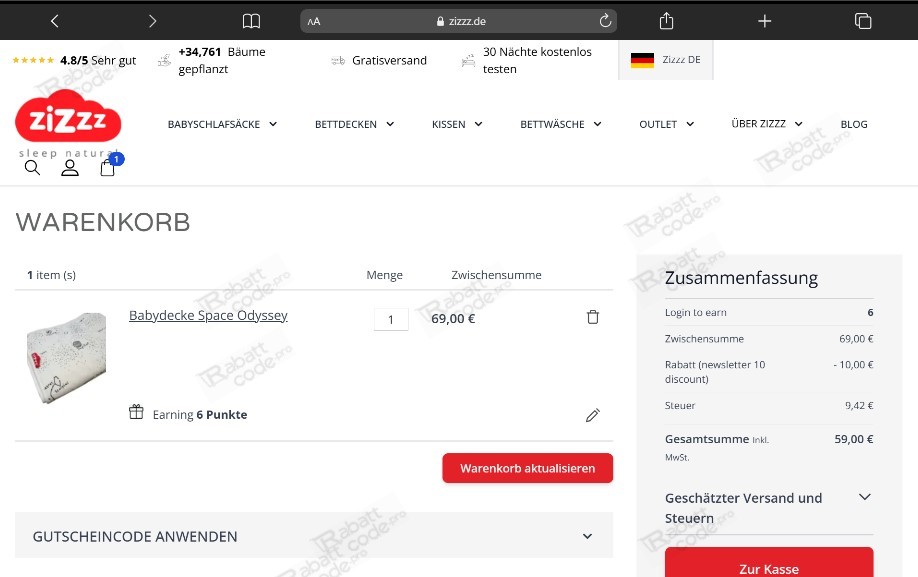The height and width of the screenshot is (577, 918).
Task: Open site search magnifier icon
Action: (x=32, y=168)
